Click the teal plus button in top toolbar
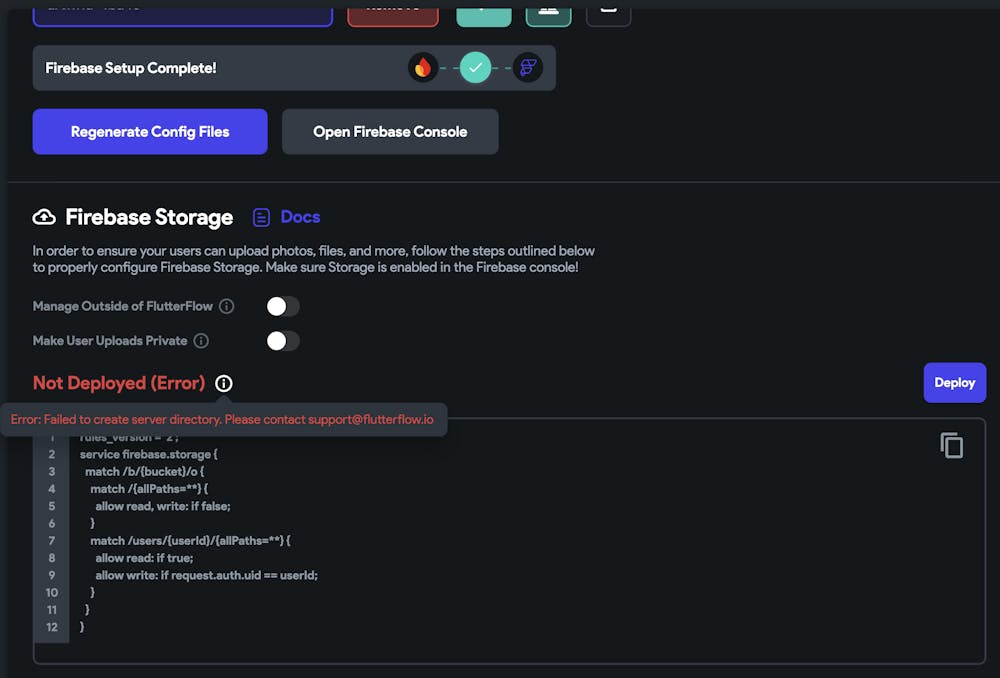 [x=484, y=12]
